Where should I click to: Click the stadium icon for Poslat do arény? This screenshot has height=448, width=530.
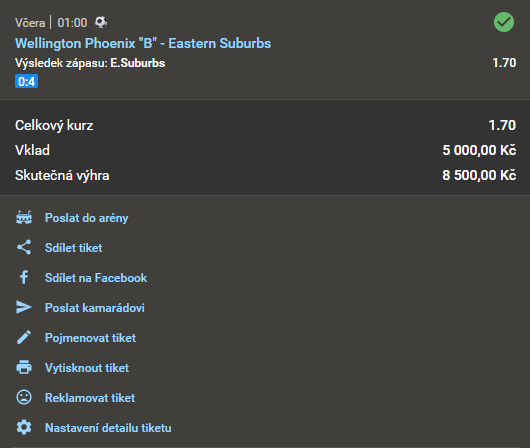pyautogui.click(x=24, y=218)
